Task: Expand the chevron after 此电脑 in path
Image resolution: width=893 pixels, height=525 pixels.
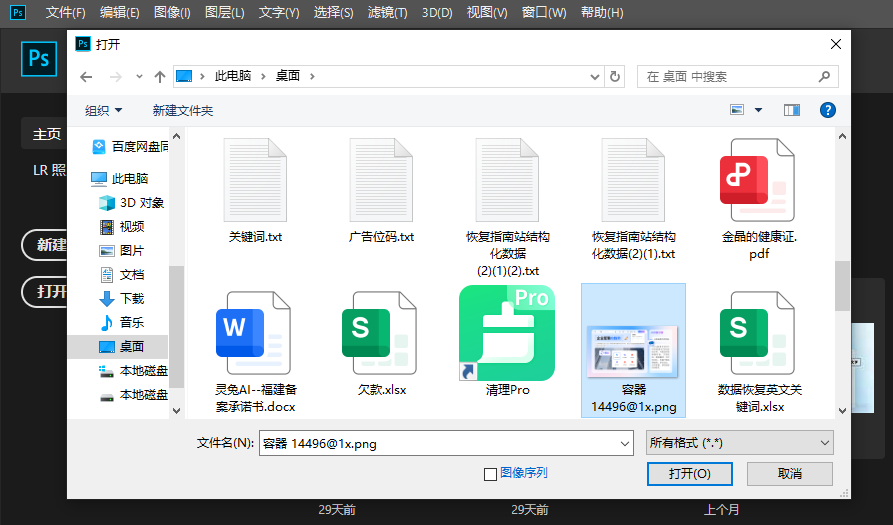Action: [263, 76]
